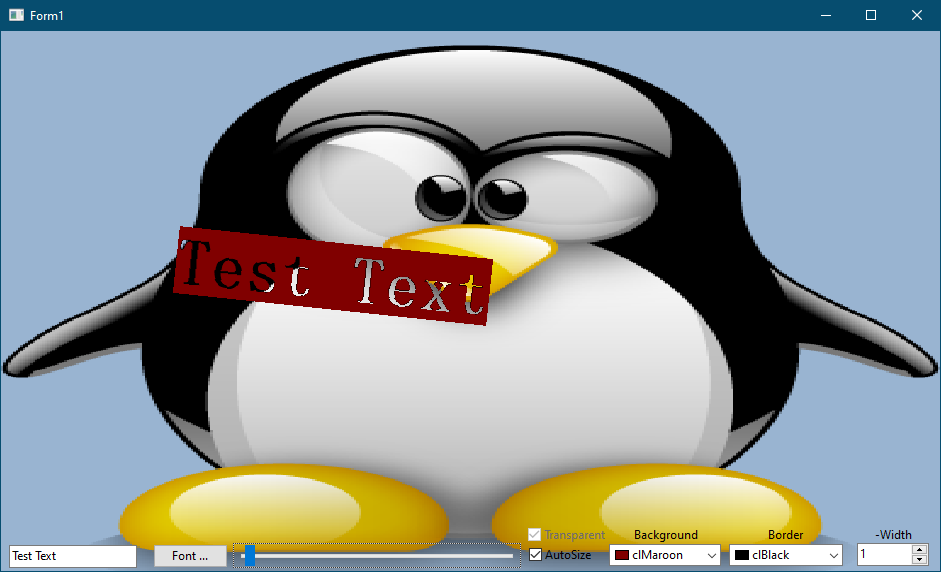This screenshot has height=572, width=941.
Task: Increase Width with the up spinner arrow
Action: 919,550
